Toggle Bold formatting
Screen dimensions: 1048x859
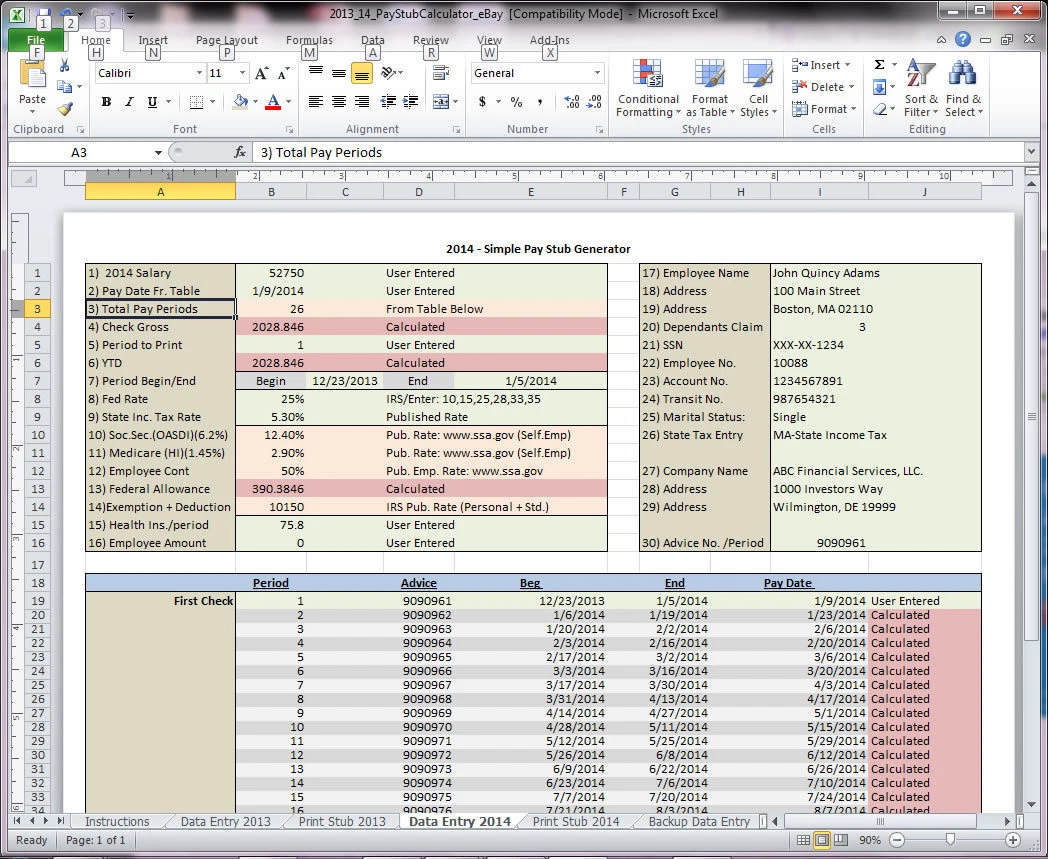(x=105, y=102)
